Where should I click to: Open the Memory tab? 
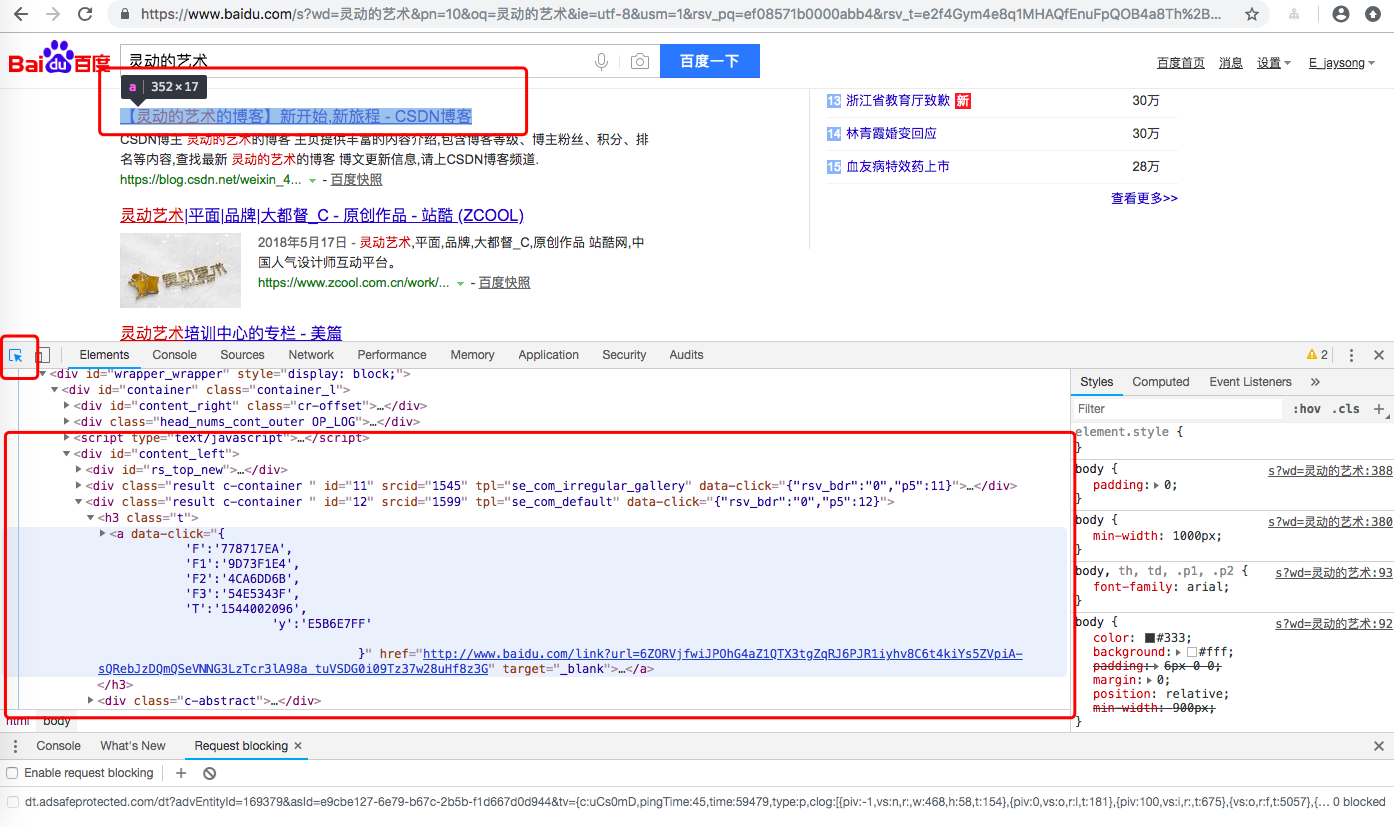point(473,355)
